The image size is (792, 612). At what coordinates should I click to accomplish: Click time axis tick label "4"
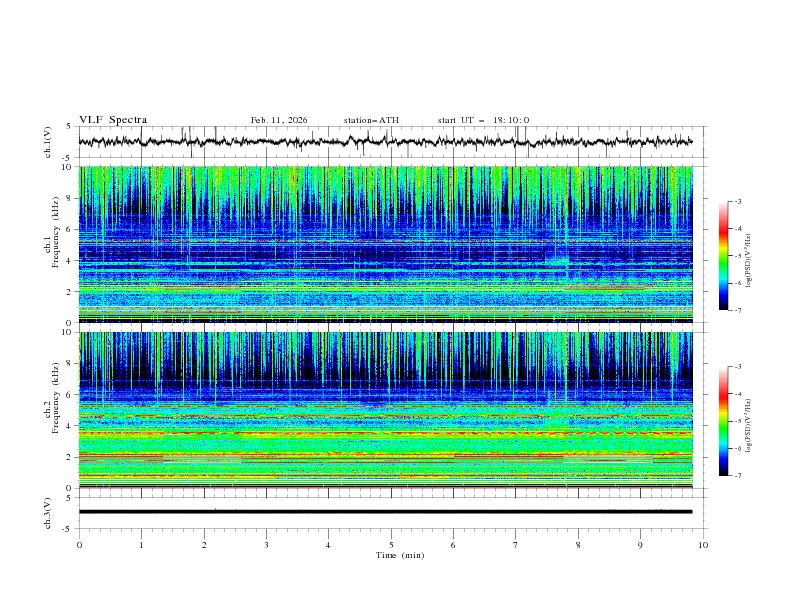click(x=328, y=545)
